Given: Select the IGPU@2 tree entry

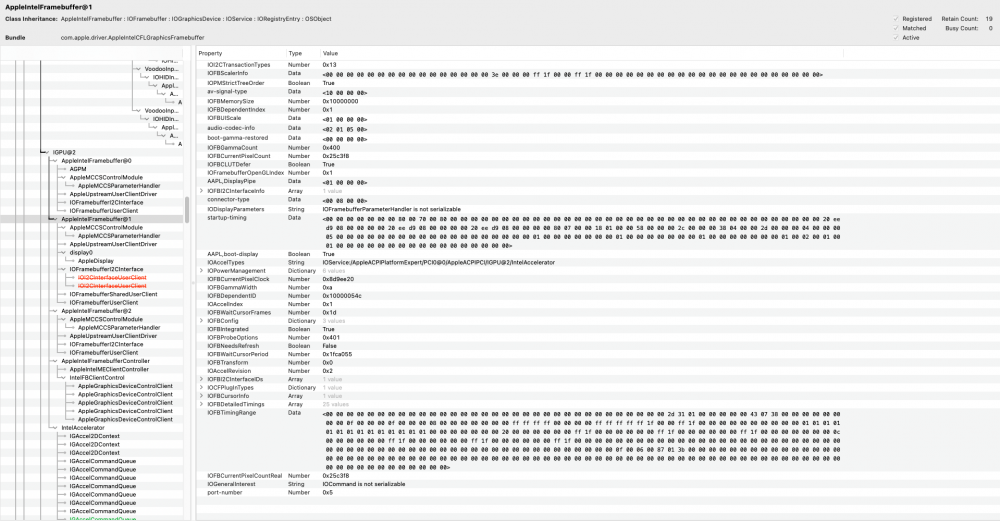Looking at the screenshot, I should tap(64, 152).
